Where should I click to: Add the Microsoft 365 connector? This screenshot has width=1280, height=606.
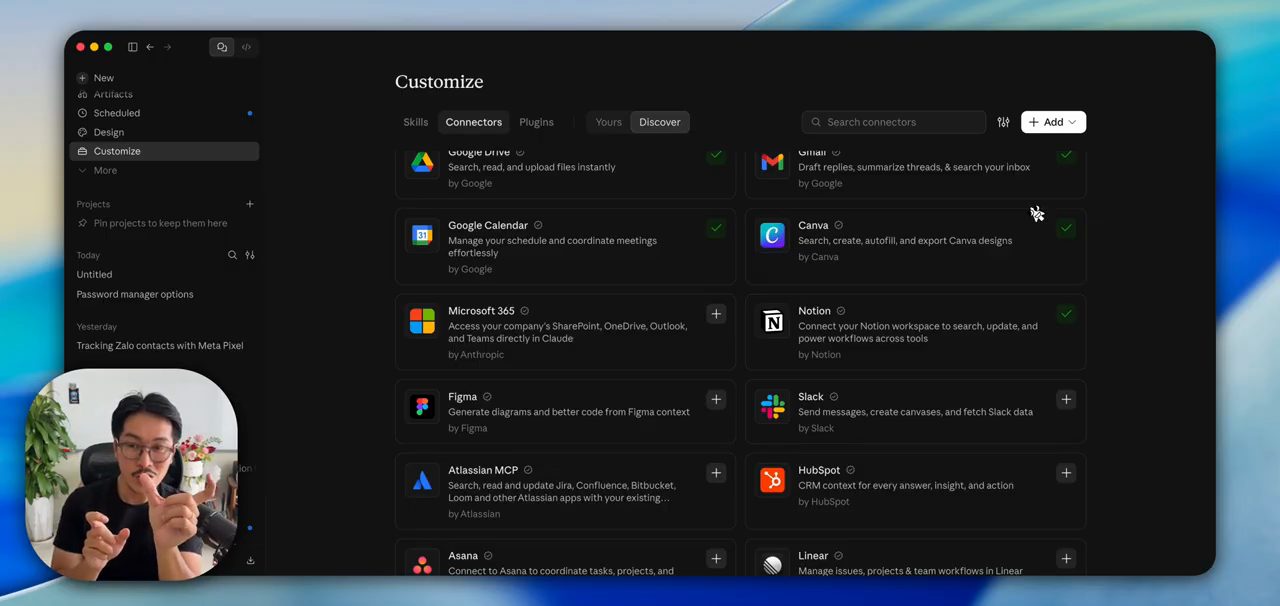716,314
